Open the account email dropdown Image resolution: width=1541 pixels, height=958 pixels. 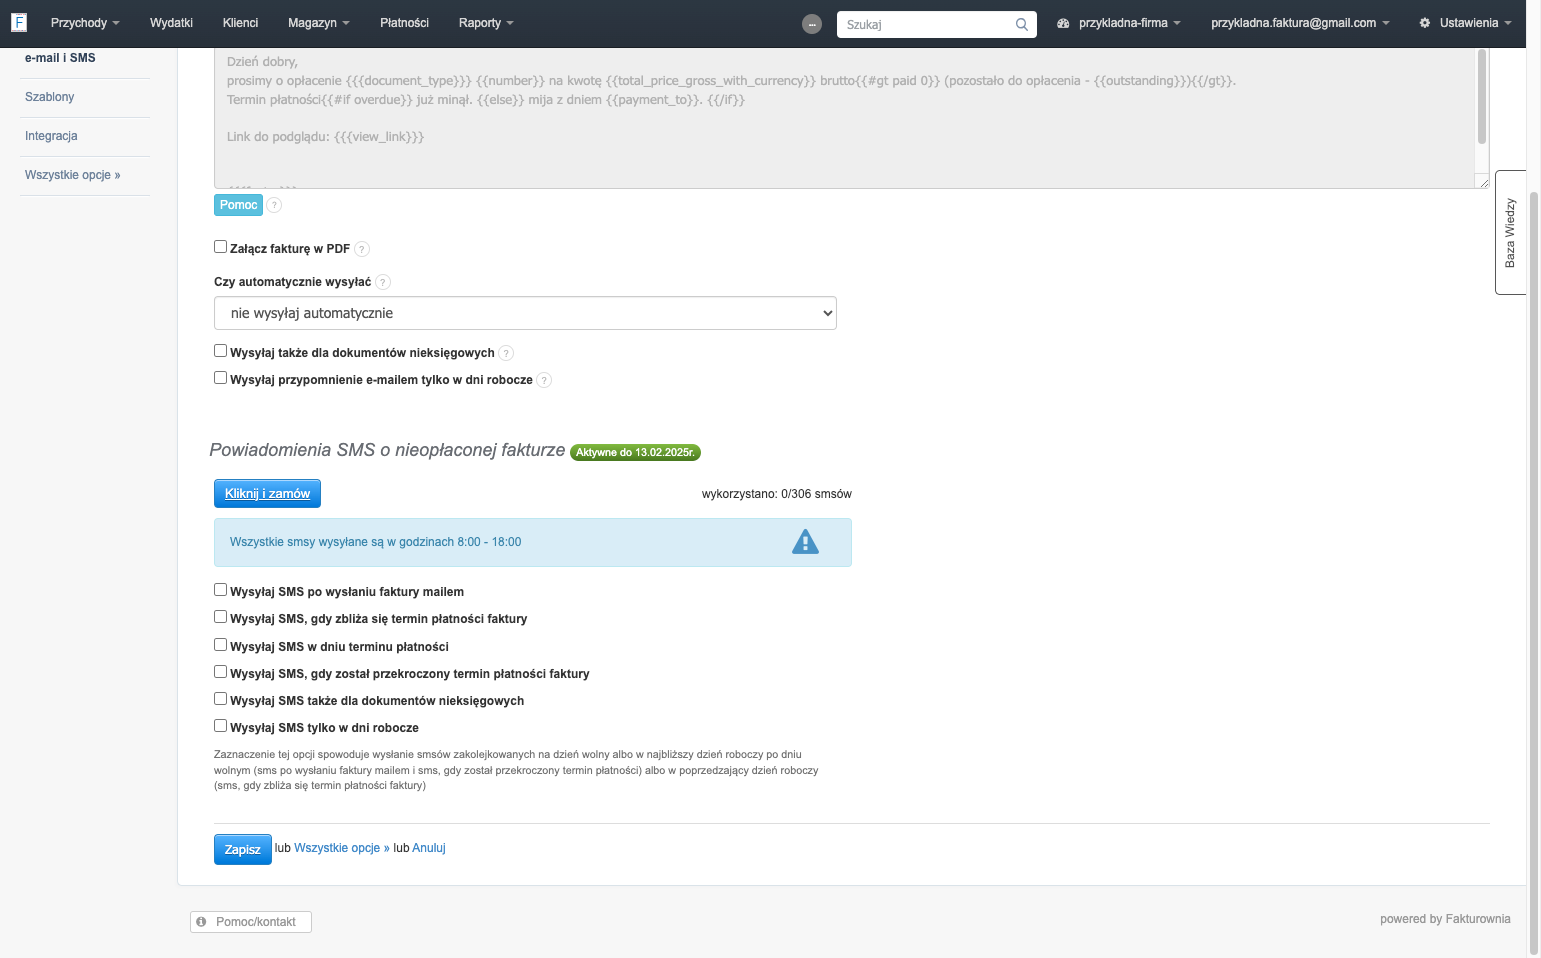[1300, 23]
